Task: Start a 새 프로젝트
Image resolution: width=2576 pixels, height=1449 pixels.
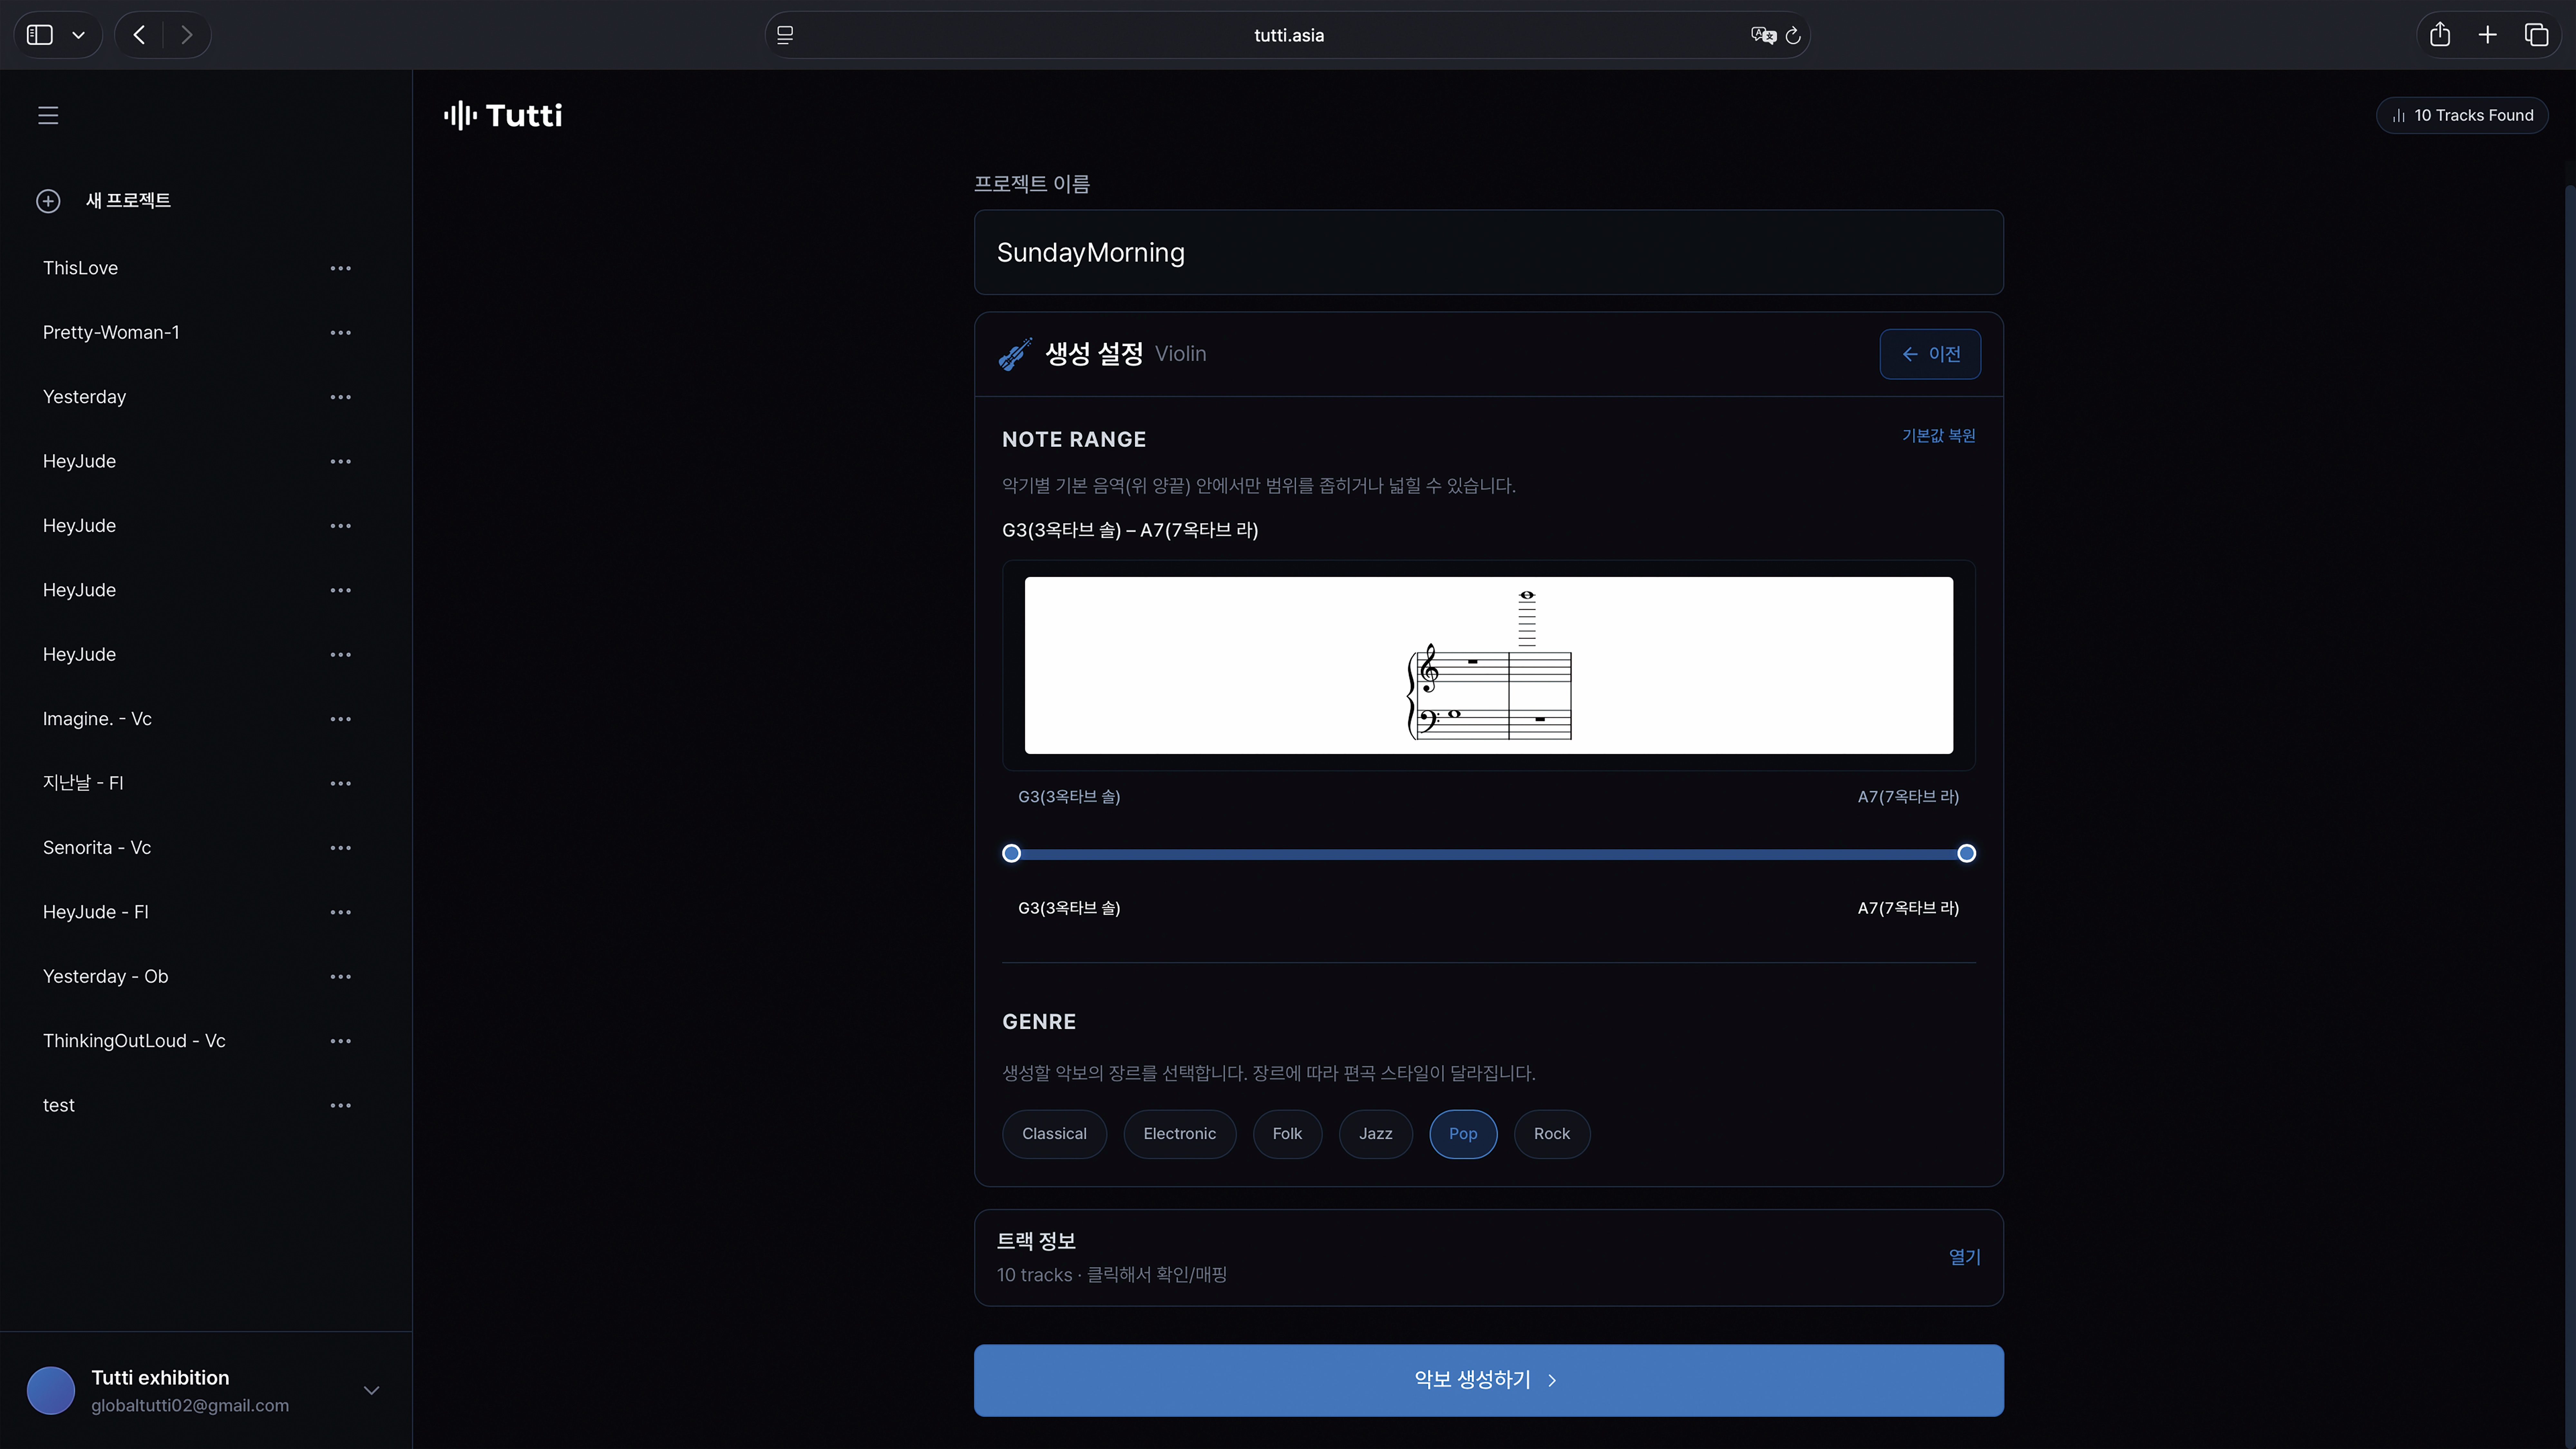Action: pyautogui.click(x=128, y=201)
